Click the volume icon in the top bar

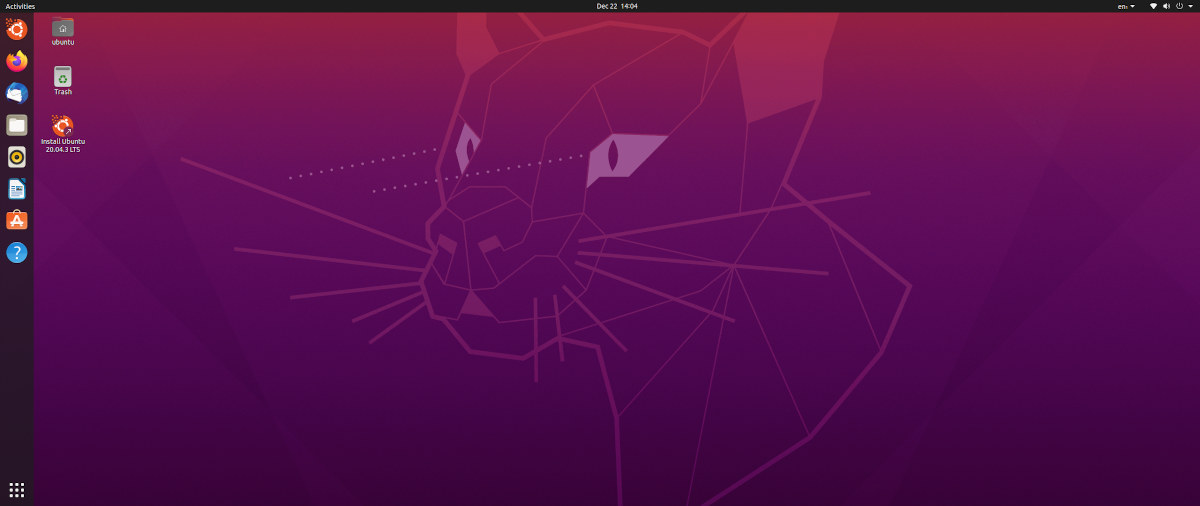1165,6
